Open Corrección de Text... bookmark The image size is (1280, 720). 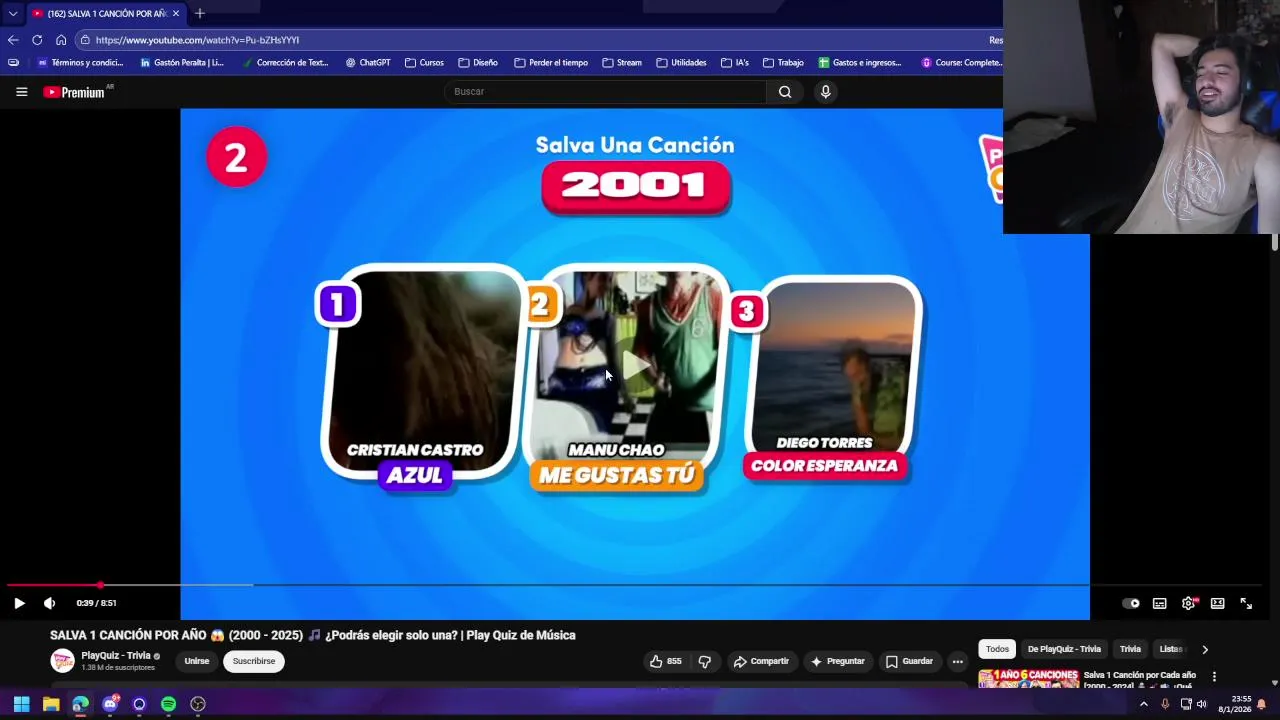[x=285, y=63]
